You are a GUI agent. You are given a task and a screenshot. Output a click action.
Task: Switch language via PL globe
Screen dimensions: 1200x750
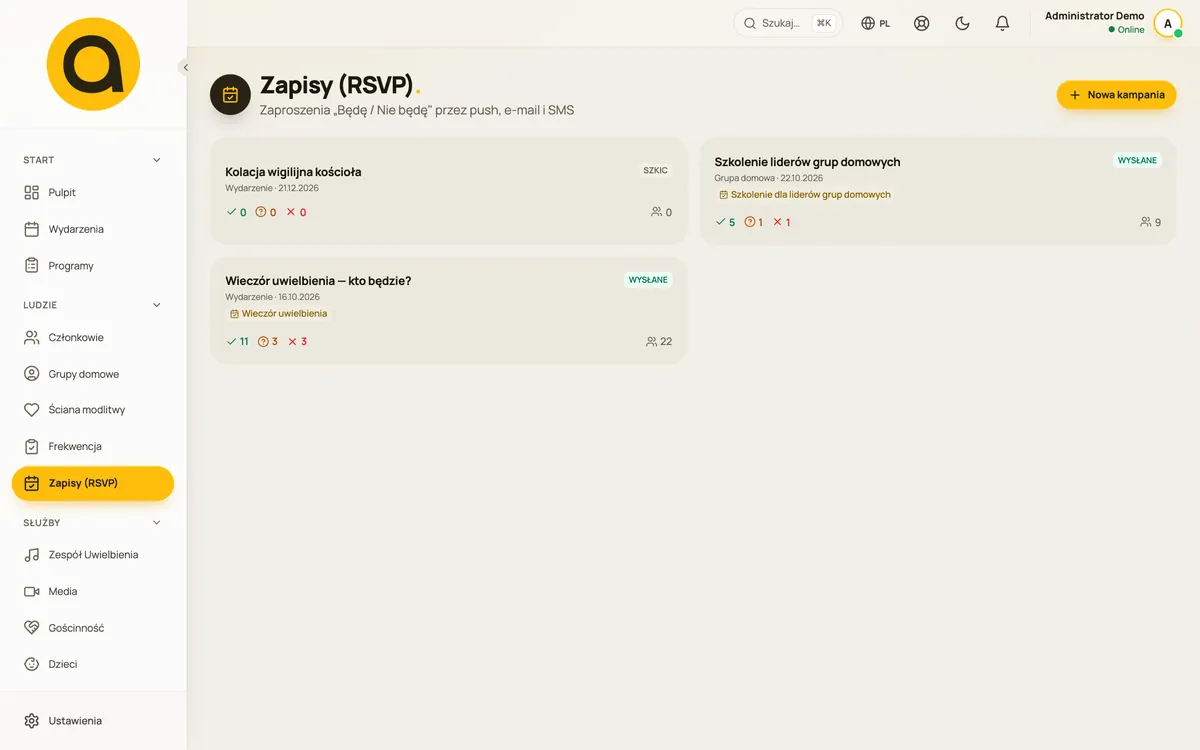click(875, 23)
